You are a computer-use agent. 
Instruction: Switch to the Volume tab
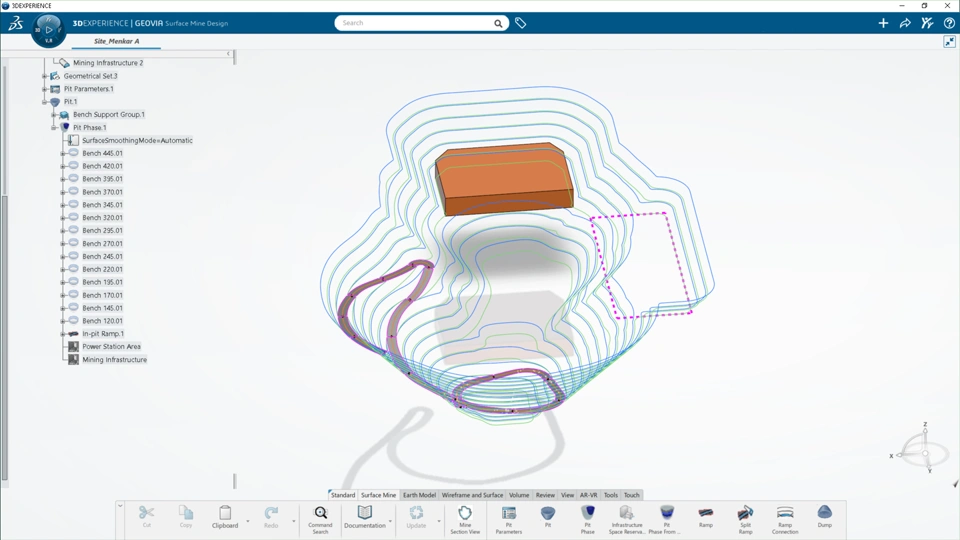[x=519, y=495]
